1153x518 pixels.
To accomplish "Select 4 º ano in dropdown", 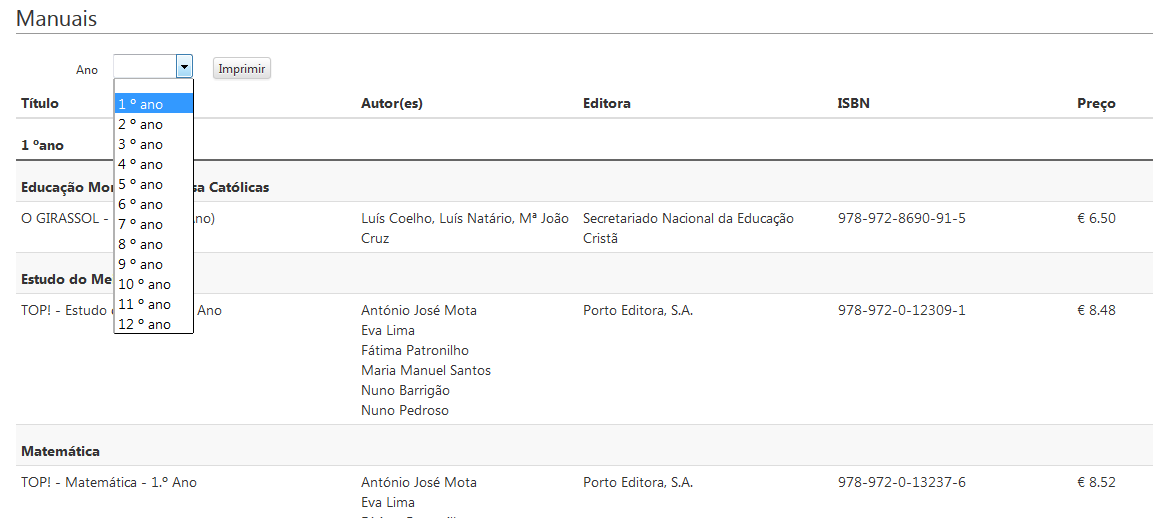I will [152, 164].
